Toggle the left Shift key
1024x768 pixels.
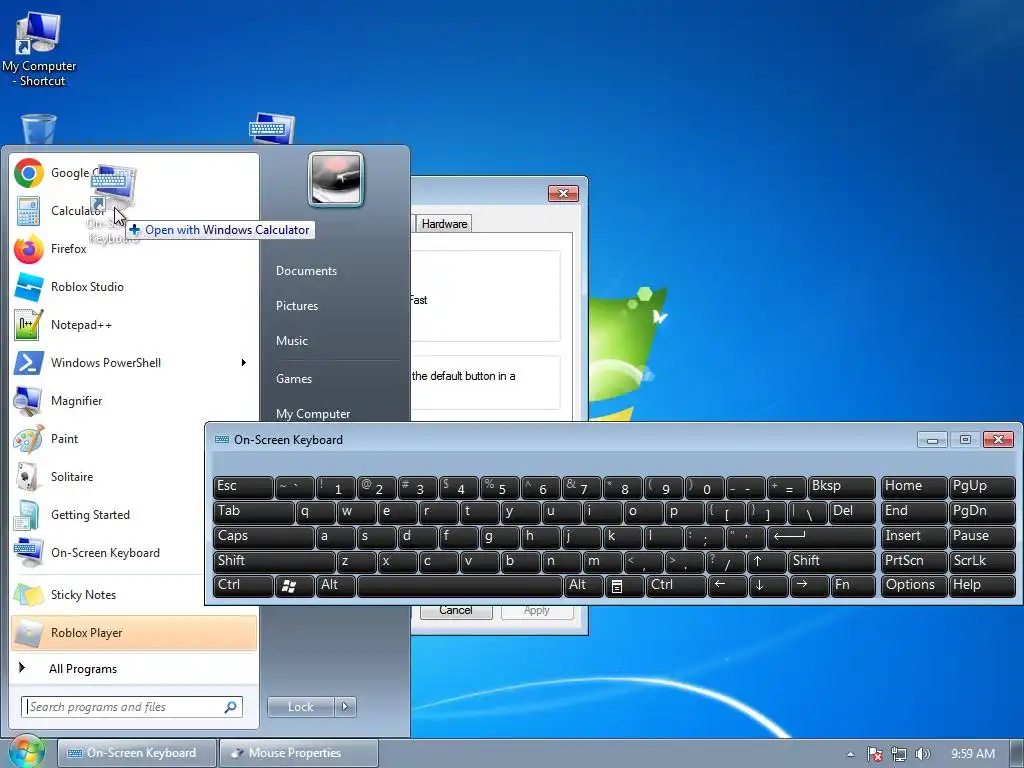pyautogui.click(x=274, y=561)
